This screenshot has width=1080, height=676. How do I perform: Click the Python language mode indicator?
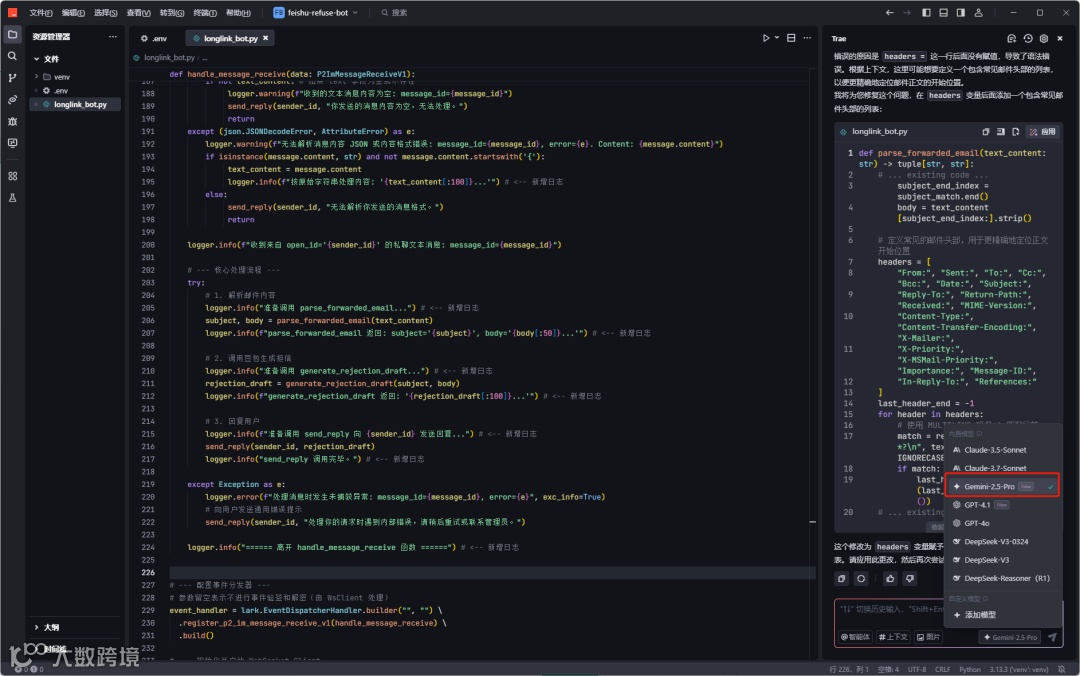point(970,669)
